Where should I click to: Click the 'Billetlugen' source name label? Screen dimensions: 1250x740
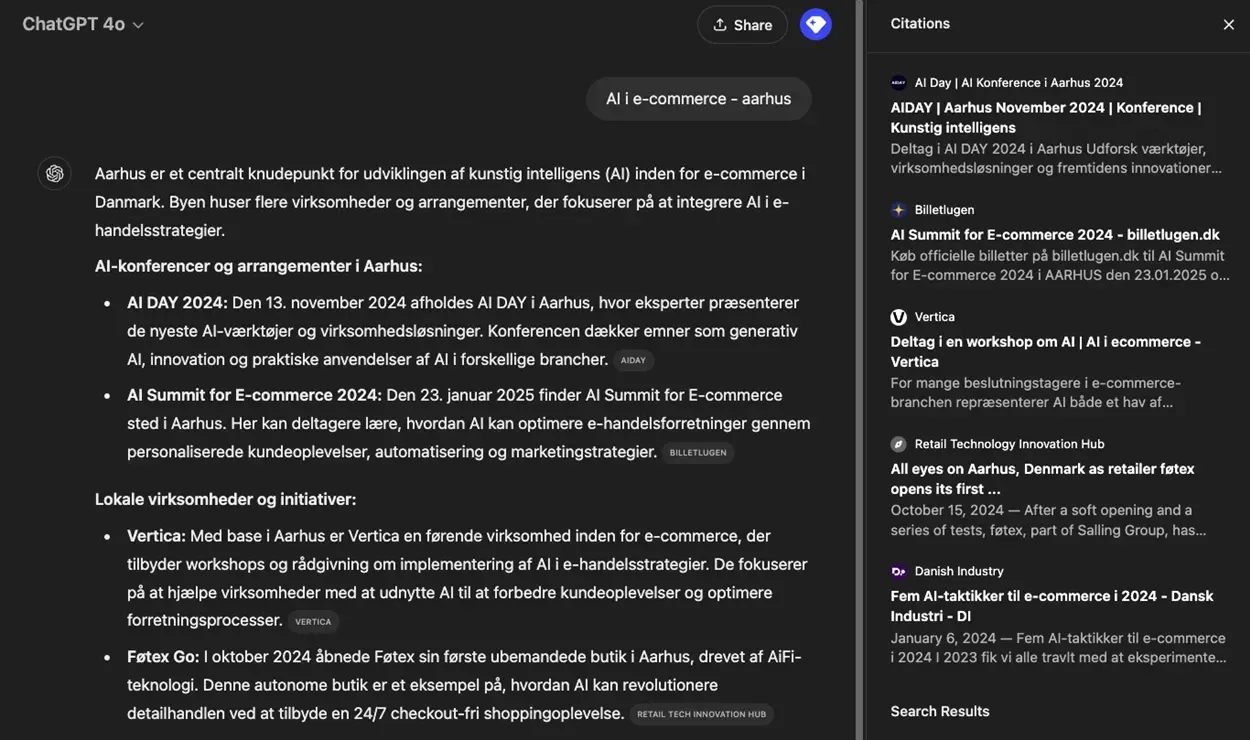click(944, 210)
